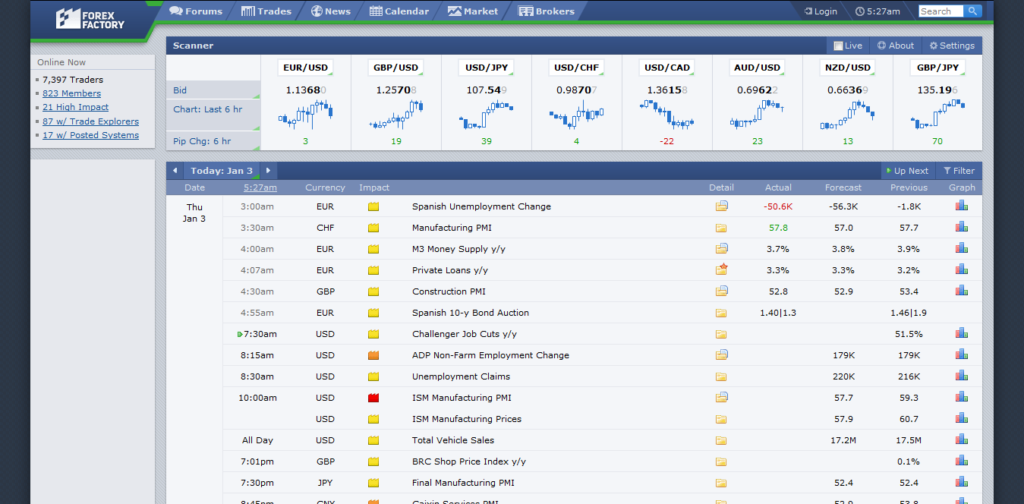Open detail folder for Challenger Job Cuts y/y

[x=721, y=334]
